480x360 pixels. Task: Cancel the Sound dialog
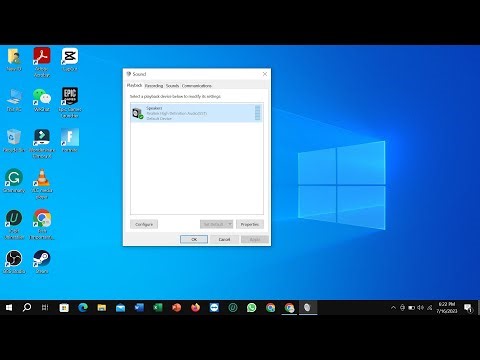tap(224, 239)
